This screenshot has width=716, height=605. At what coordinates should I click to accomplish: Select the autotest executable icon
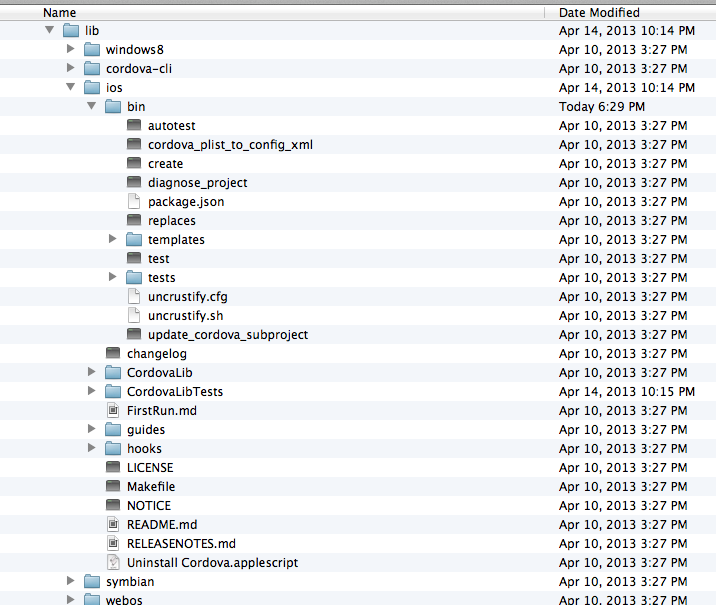tap(134, 125)
